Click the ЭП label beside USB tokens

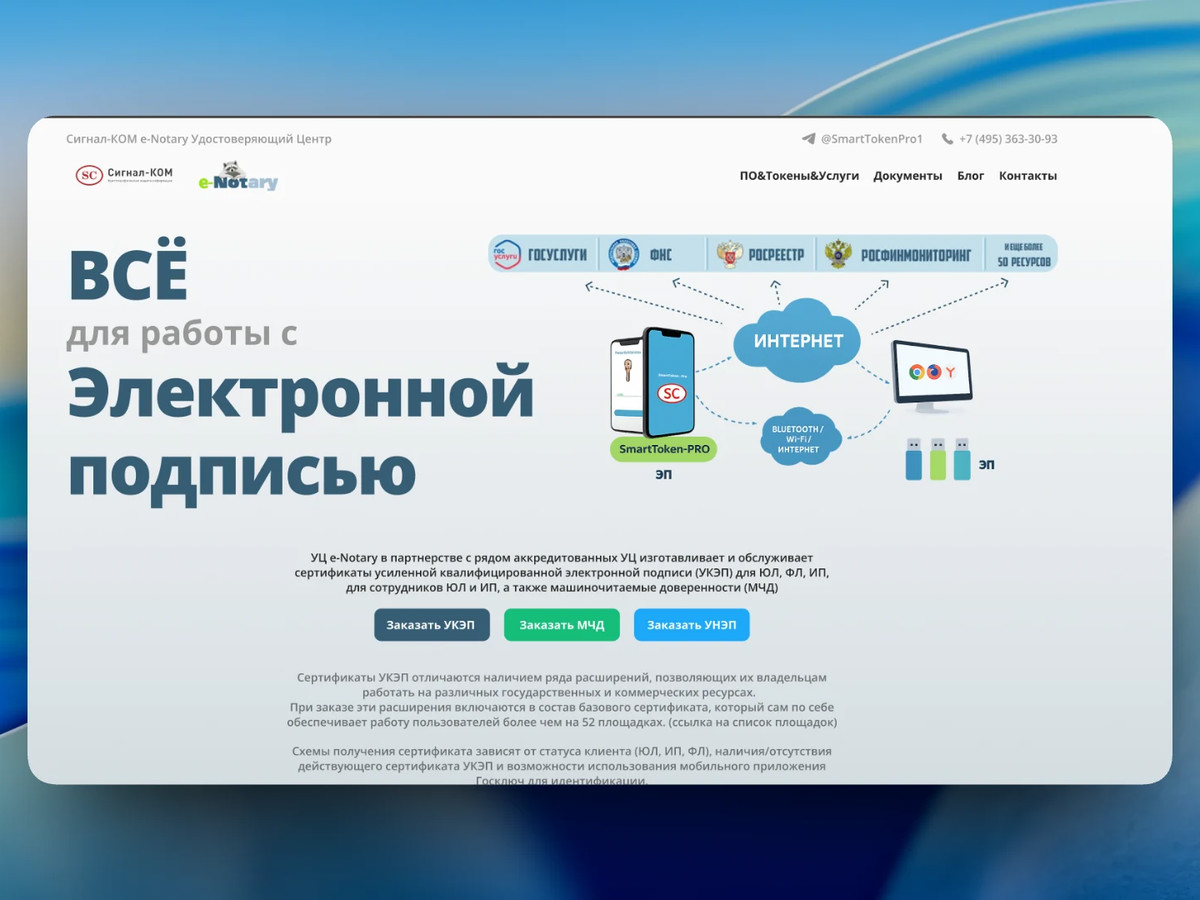pos(986,465)
